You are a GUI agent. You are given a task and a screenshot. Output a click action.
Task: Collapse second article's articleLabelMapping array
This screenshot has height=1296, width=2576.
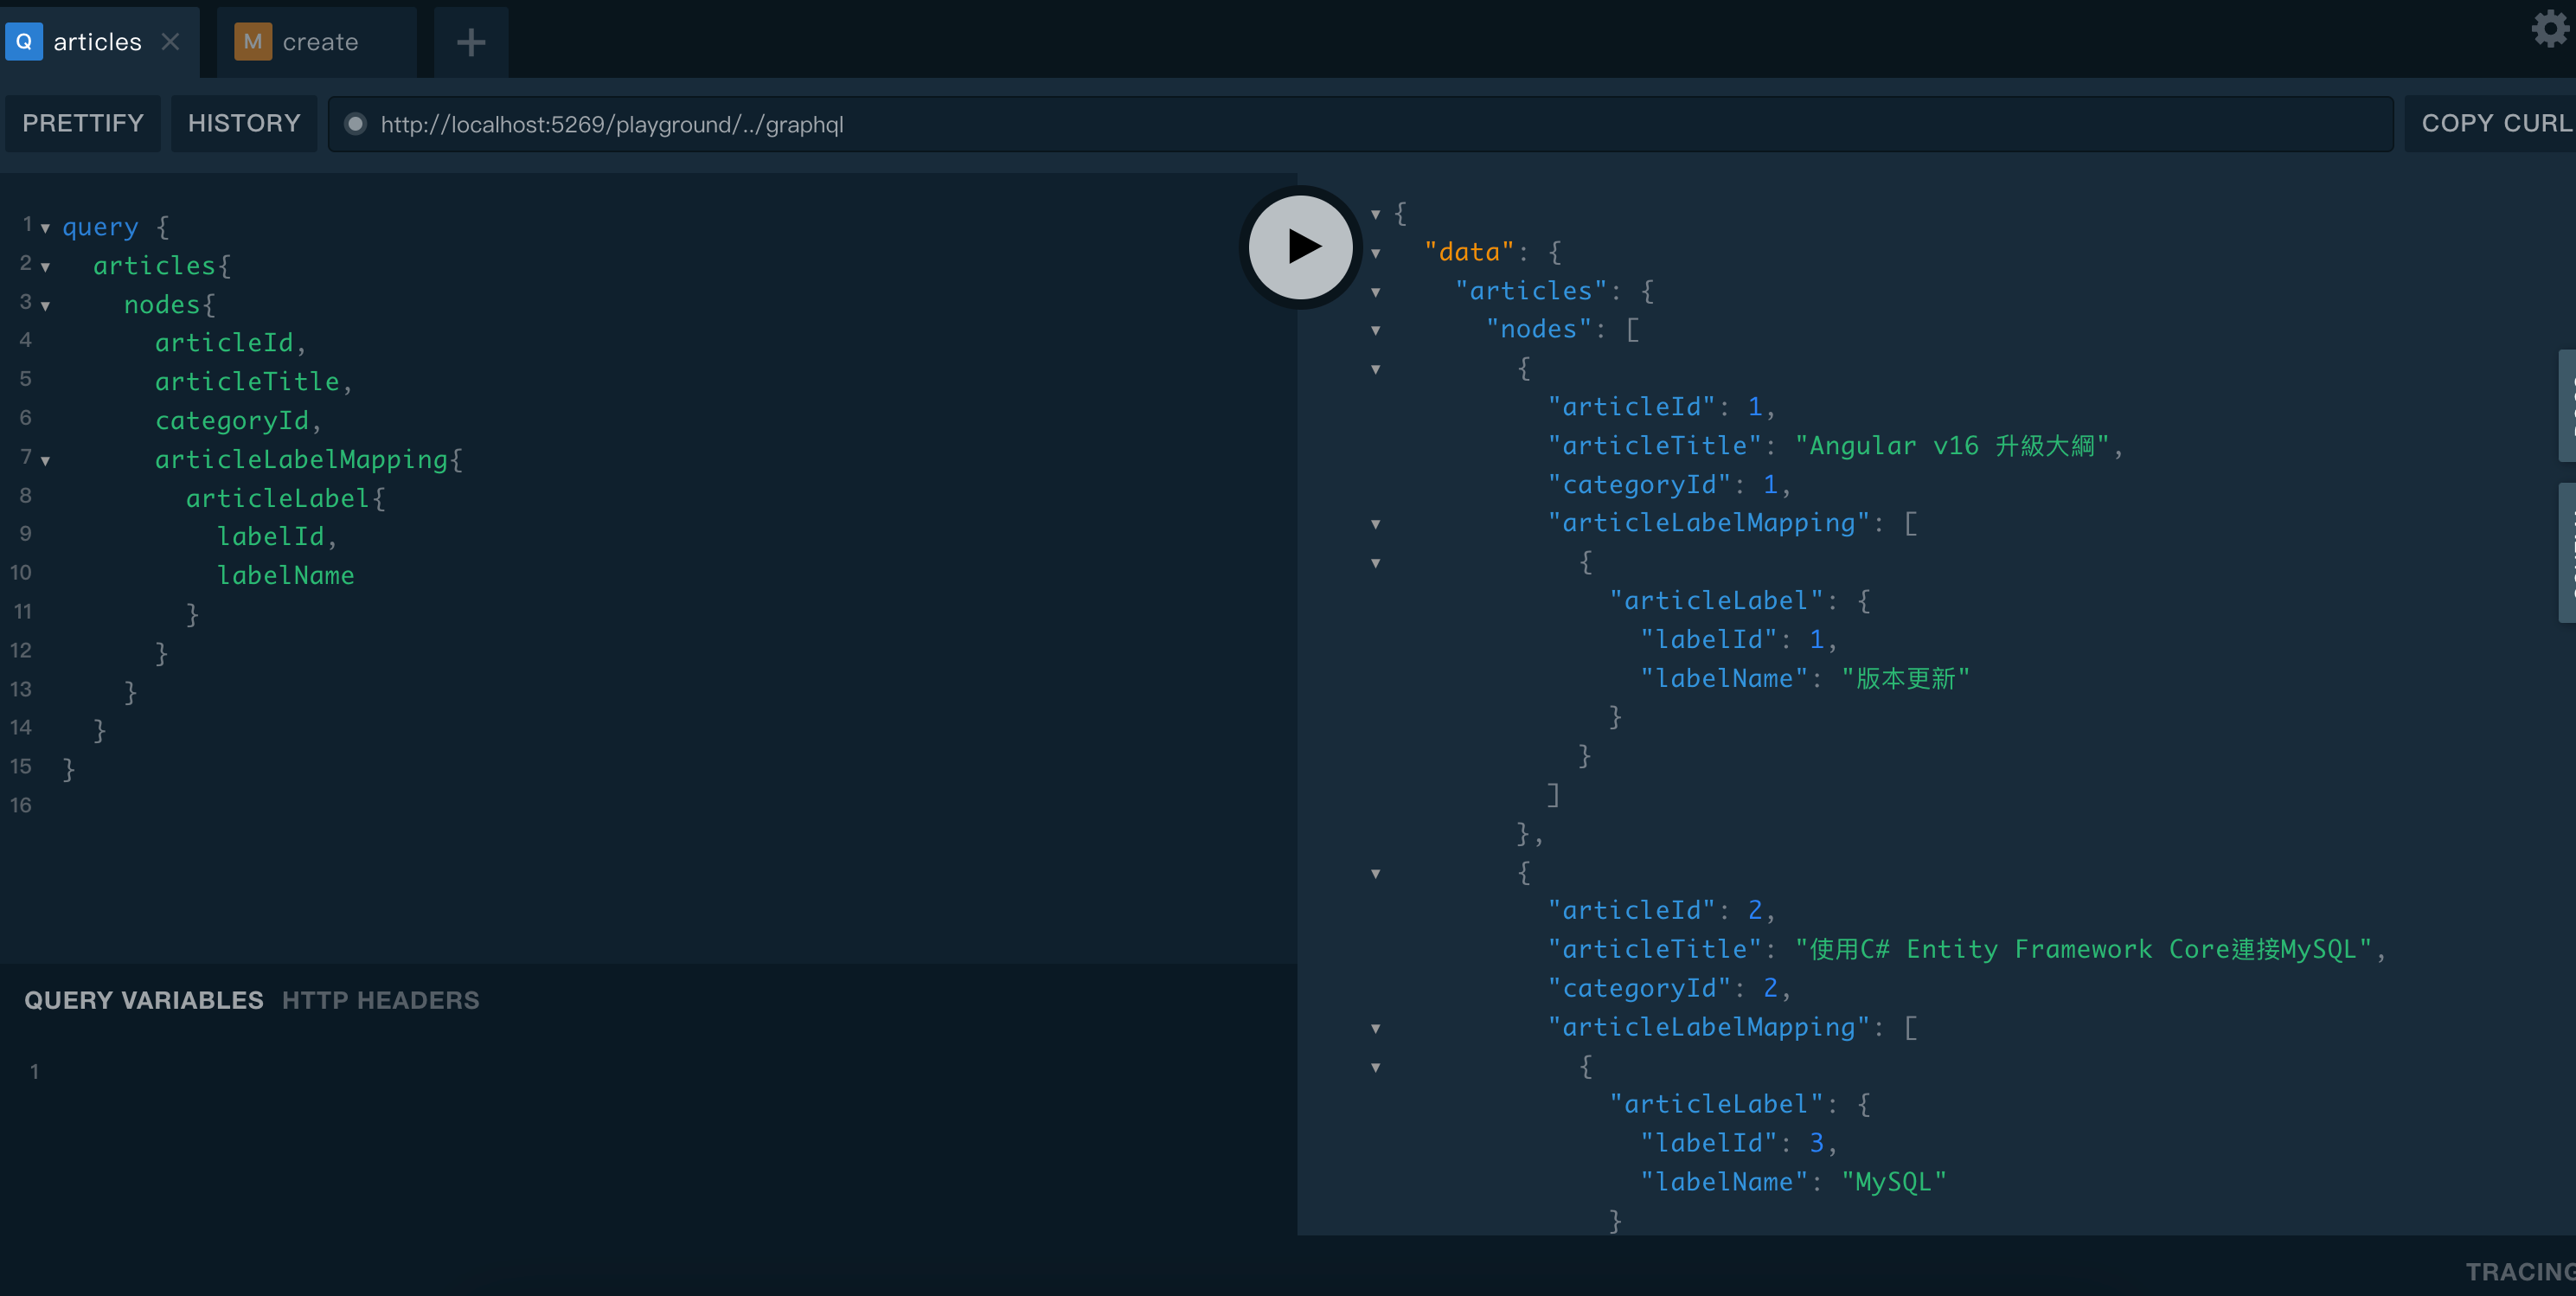(1376, 1028)
